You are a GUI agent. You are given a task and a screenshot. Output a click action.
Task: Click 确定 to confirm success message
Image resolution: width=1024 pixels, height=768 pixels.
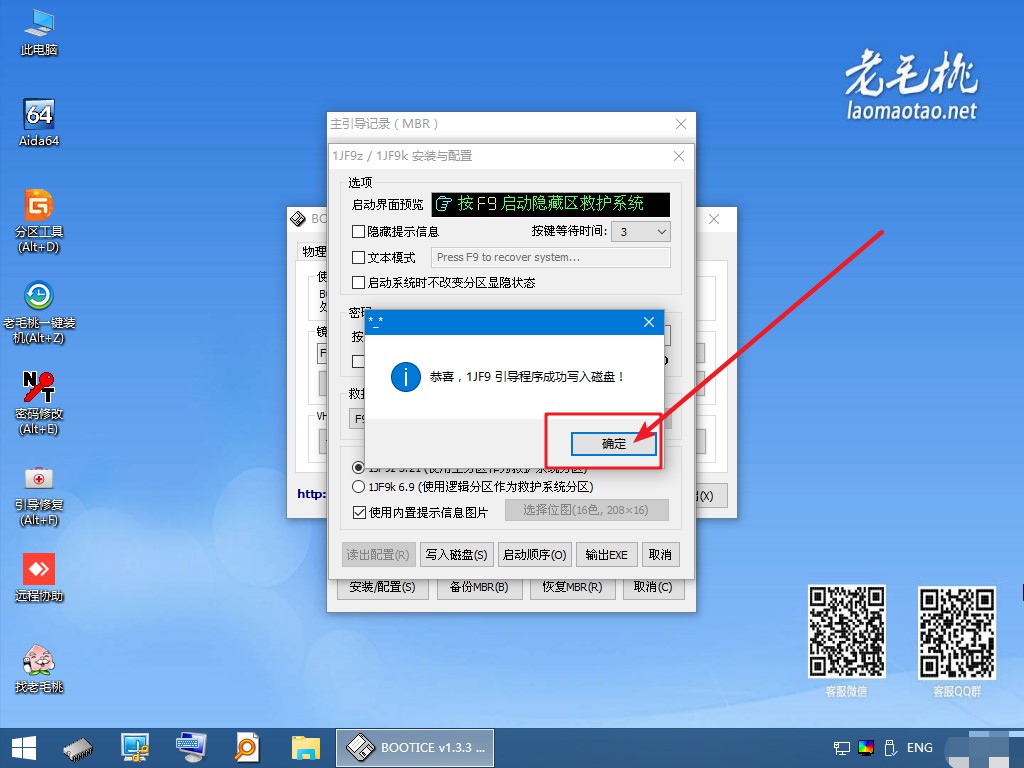613,444
